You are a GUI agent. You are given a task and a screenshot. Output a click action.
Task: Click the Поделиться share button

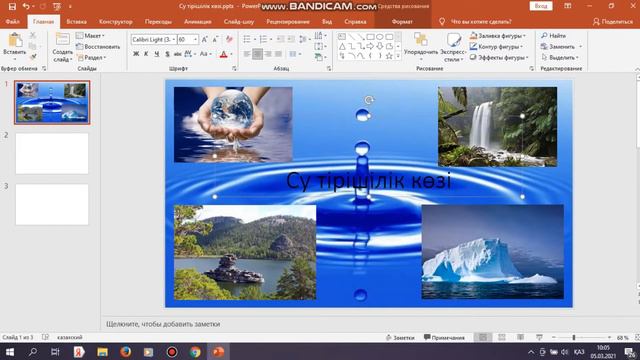click(x=613, y=22)
